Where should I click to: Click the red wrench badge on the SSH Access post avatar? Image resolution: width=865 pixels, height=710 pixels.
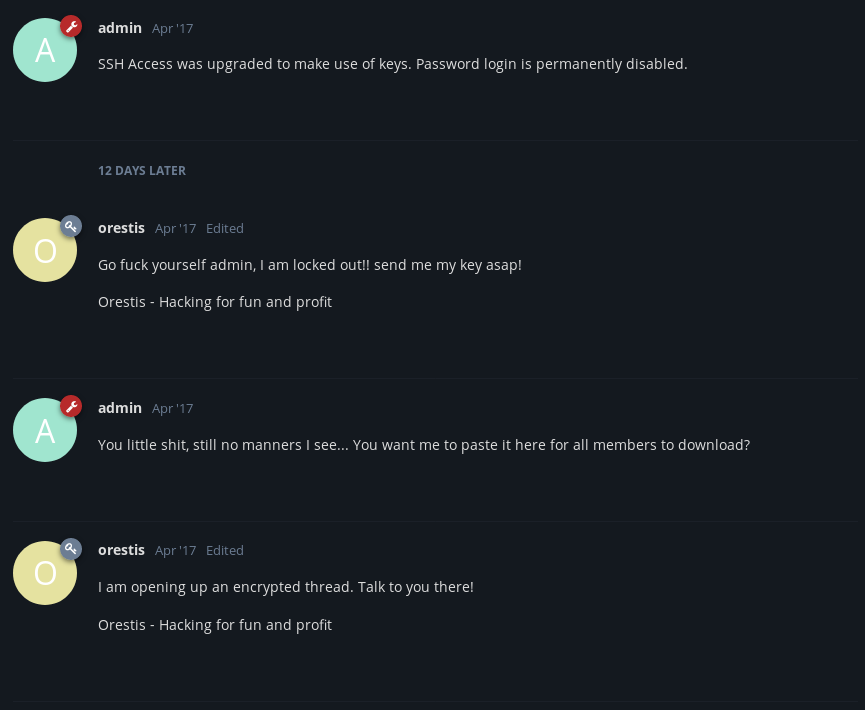pos(71,26)
